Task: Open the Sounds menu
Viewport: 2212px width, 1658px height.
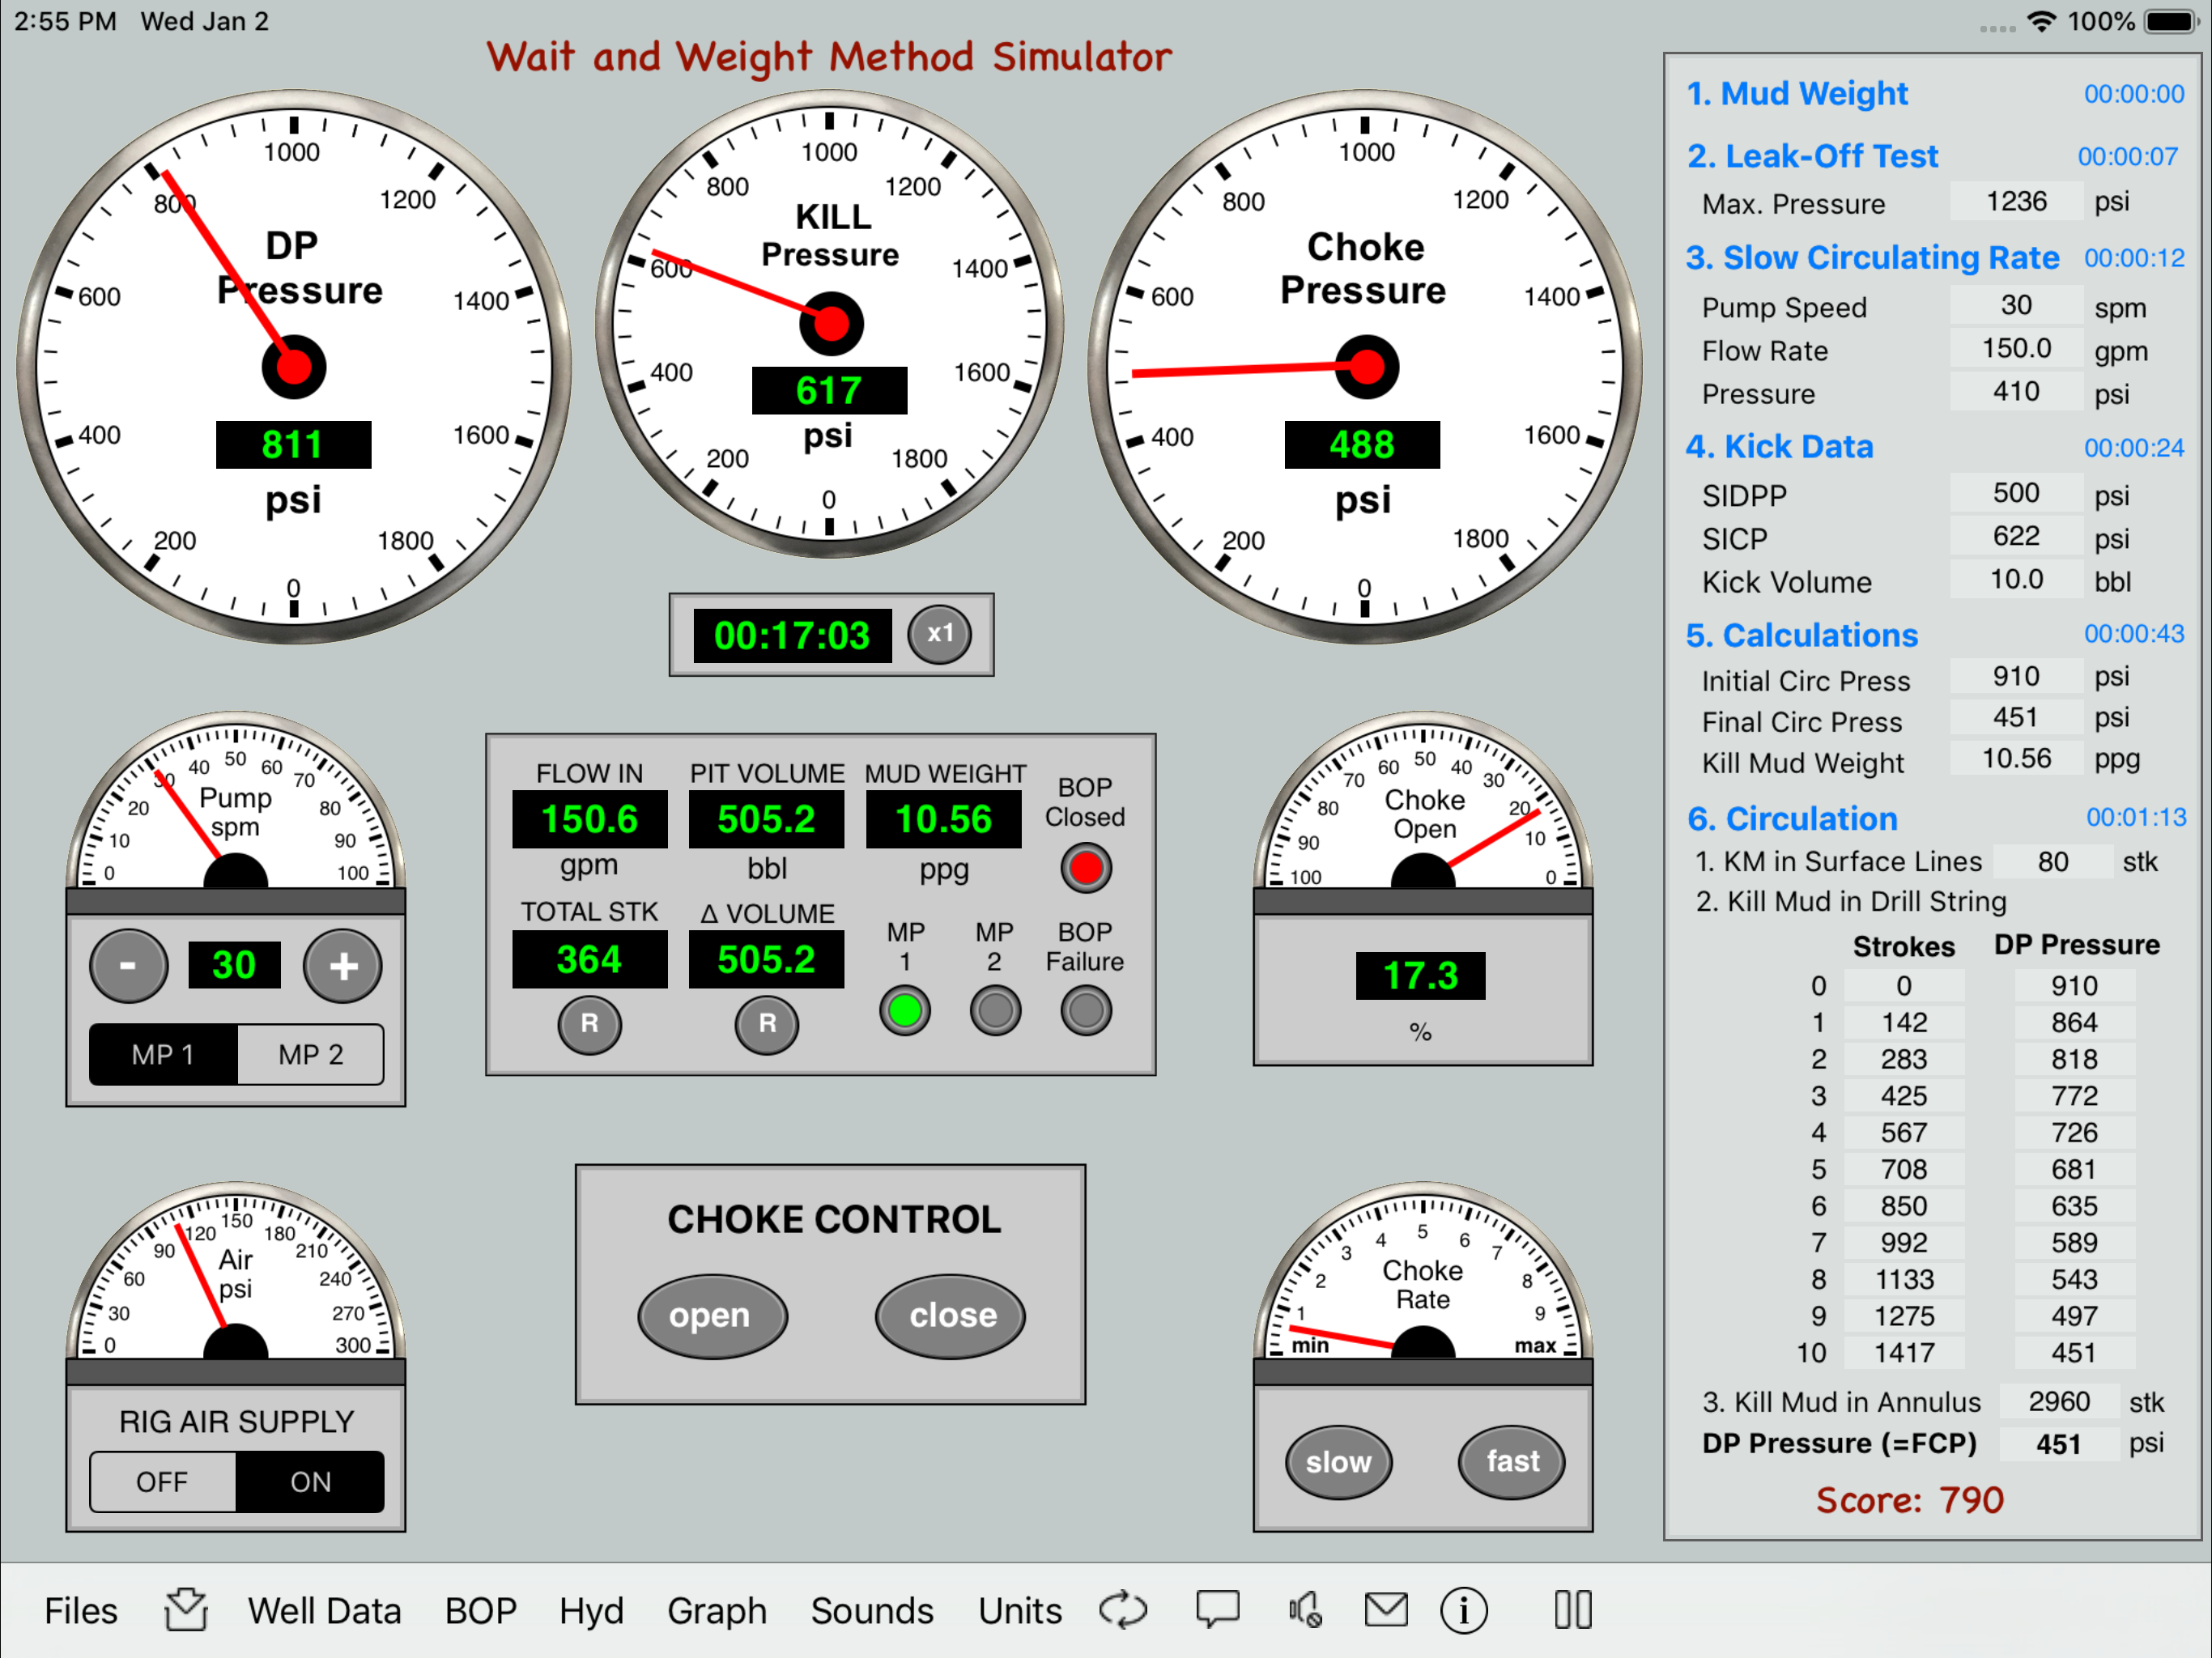Action: coord(872,1610)
